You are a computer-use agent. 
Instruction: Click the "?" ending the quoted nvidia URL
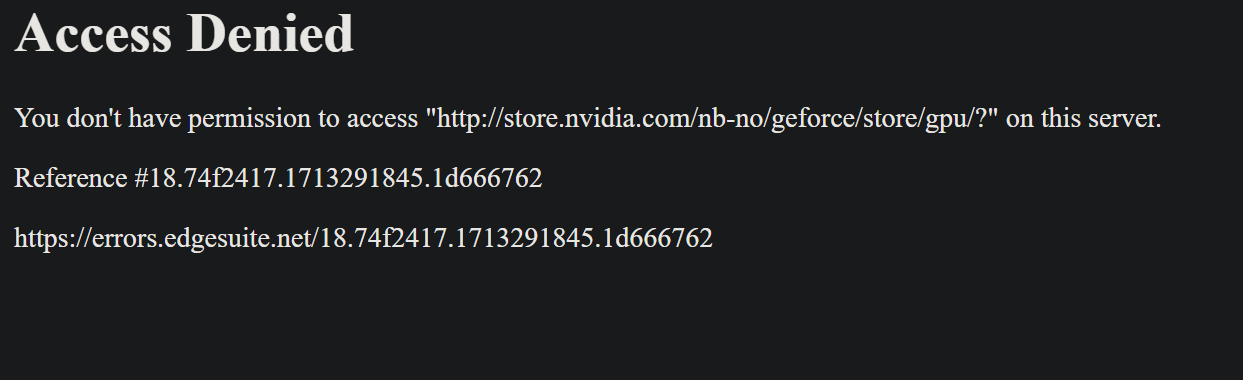983,119
